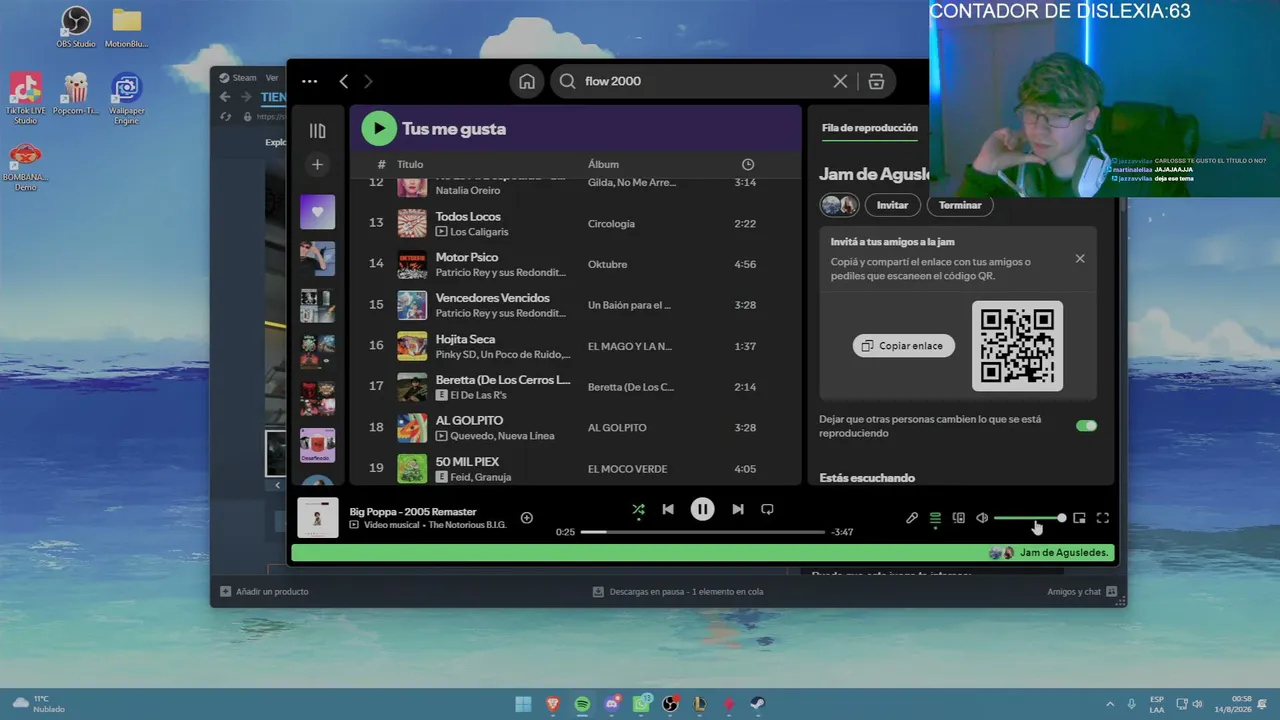Open 'Amigos y chat' in Steam
Viewport: 1280px width, 720px height.
pyautogui.click(x=1082, y=592)
